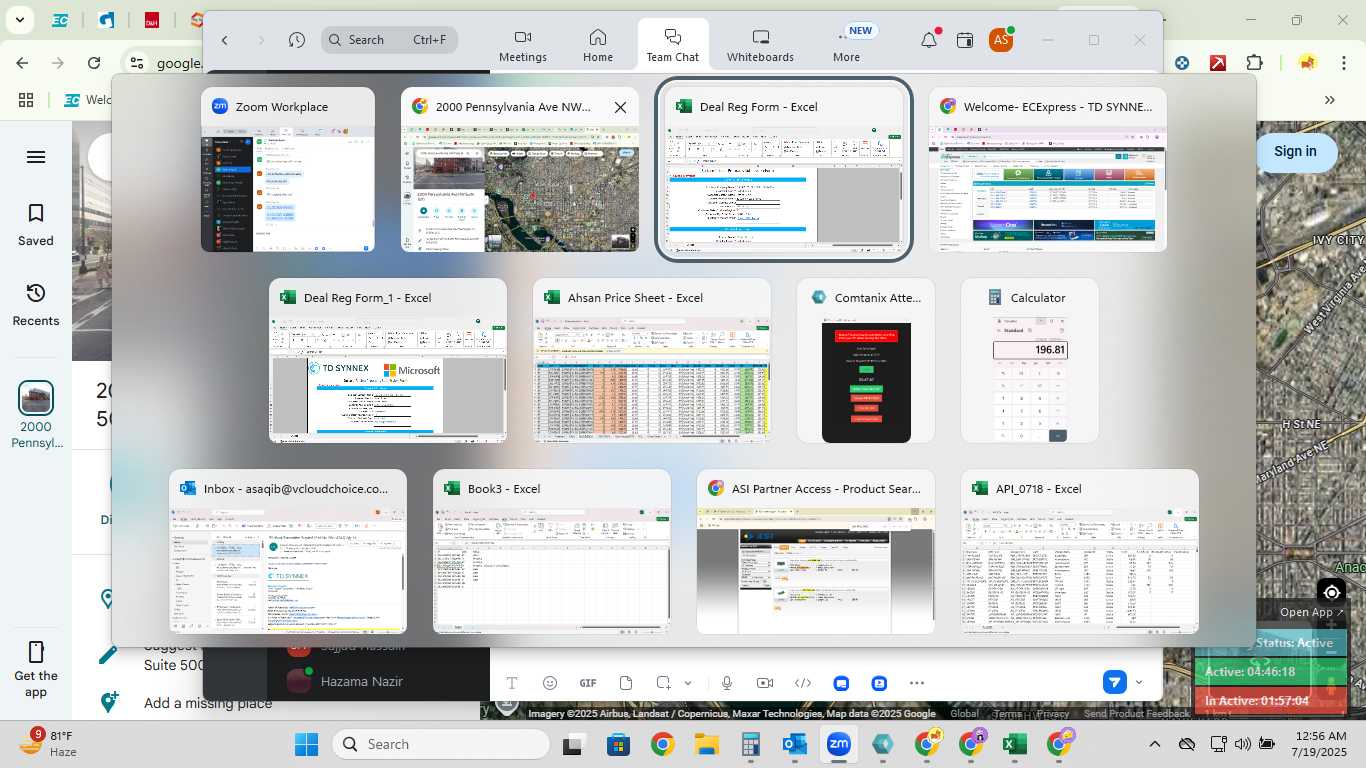Open Zoom notifications bell
The width and height of the screenshot is (1366, 768).
click(929, 40)
